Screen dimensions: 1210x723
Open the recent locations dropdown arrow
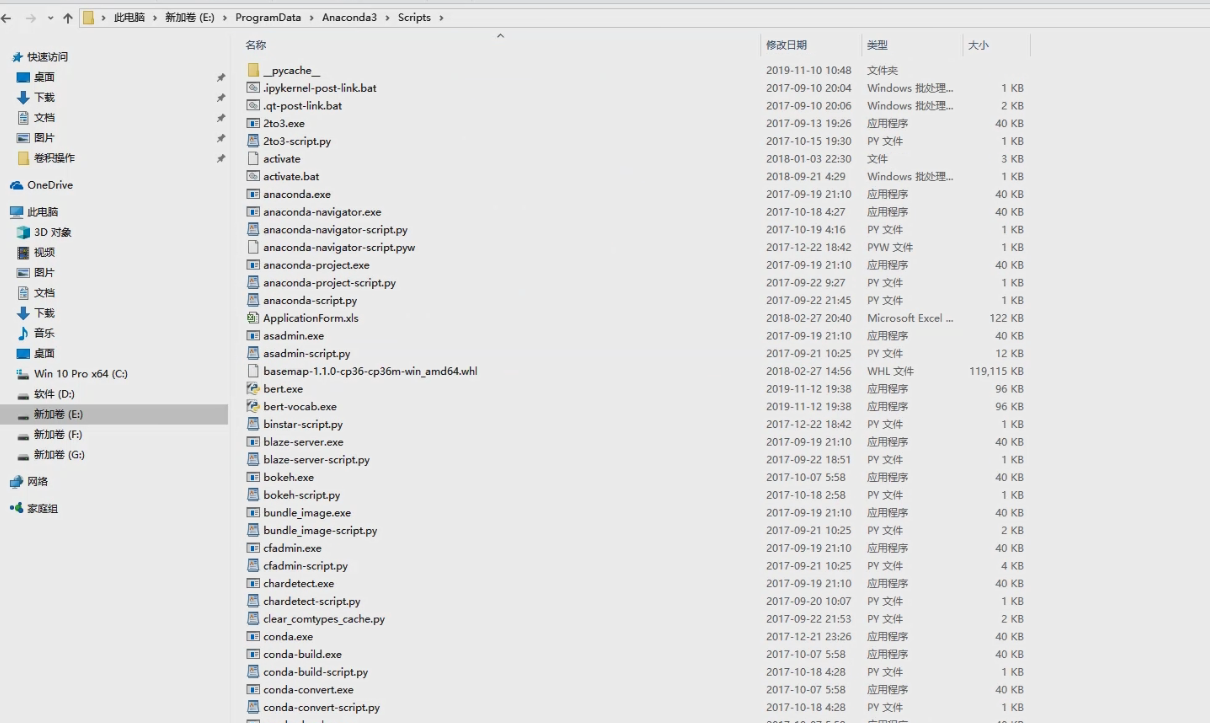(x=50, y=18)
